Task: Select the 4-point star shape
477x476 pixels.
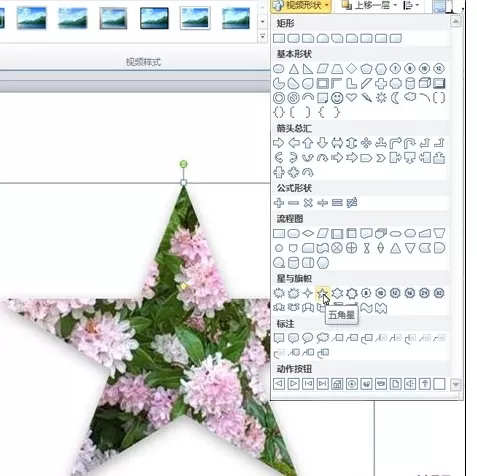Action: point(308,293)
